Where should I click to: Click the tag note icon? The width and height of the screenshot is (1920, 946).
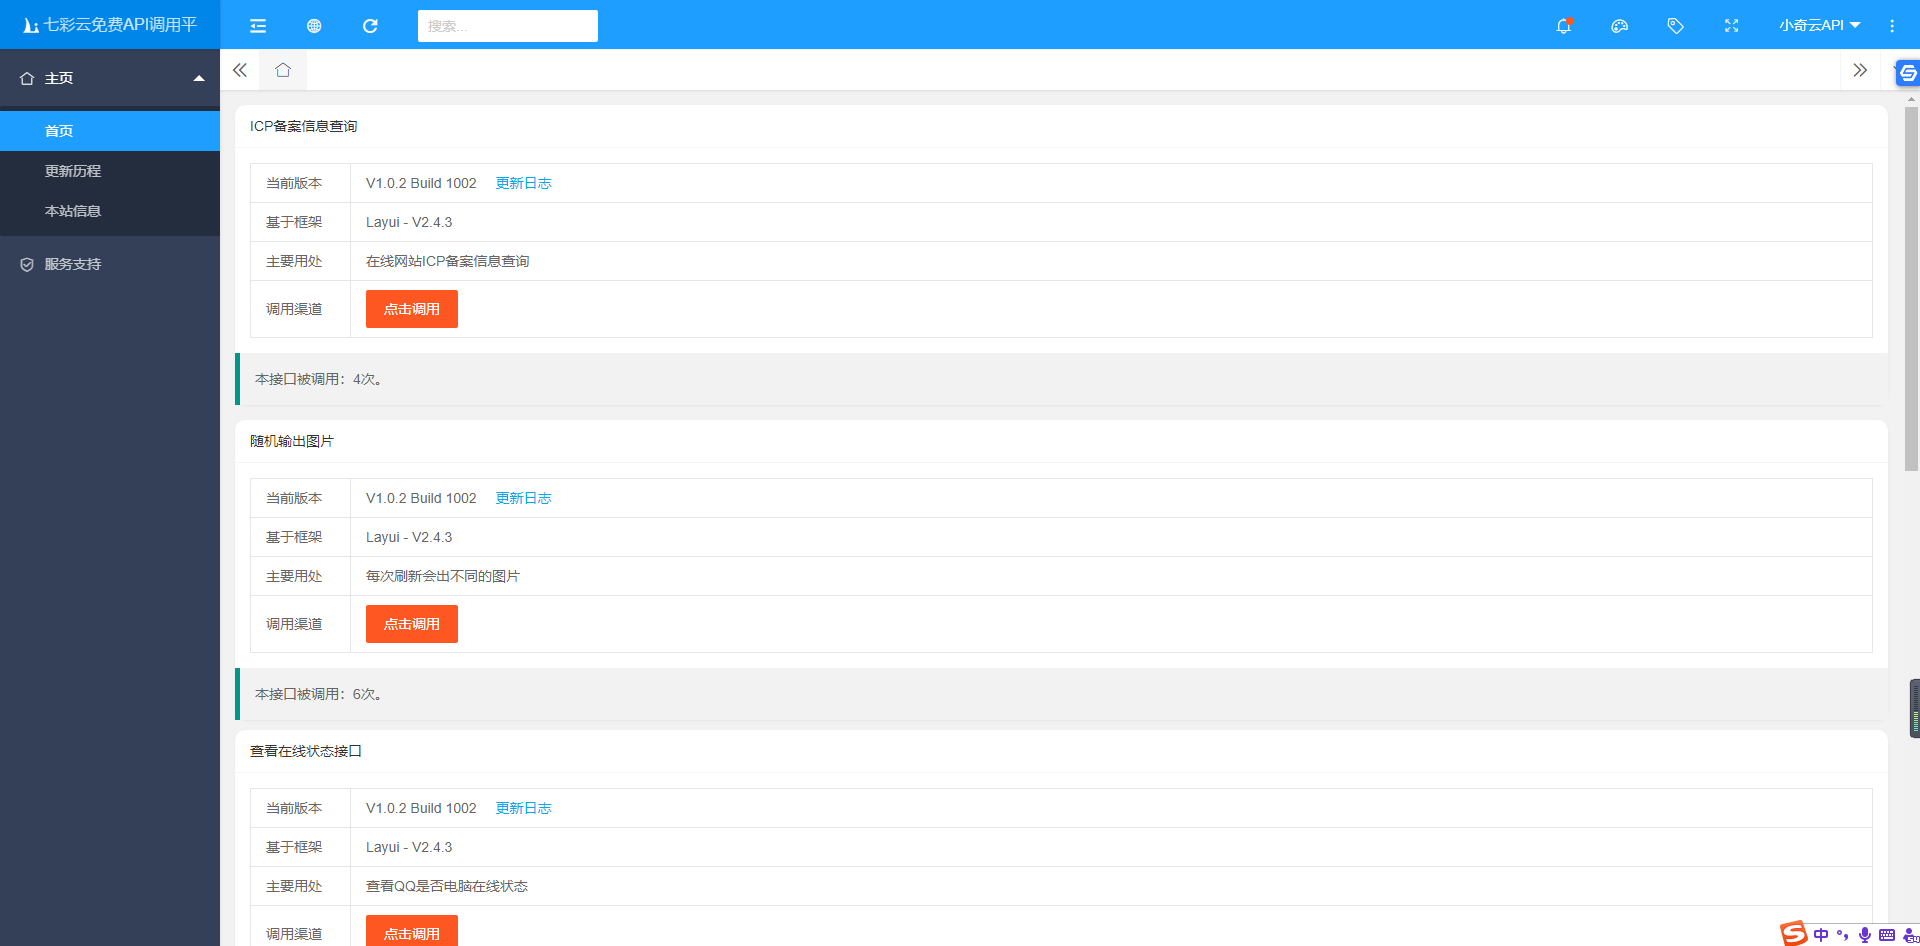tap(1675, 26)
